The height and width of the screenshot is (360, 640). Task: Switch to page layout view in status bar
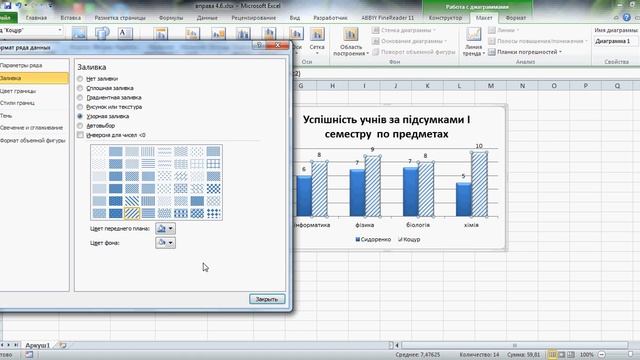[562, 355]
